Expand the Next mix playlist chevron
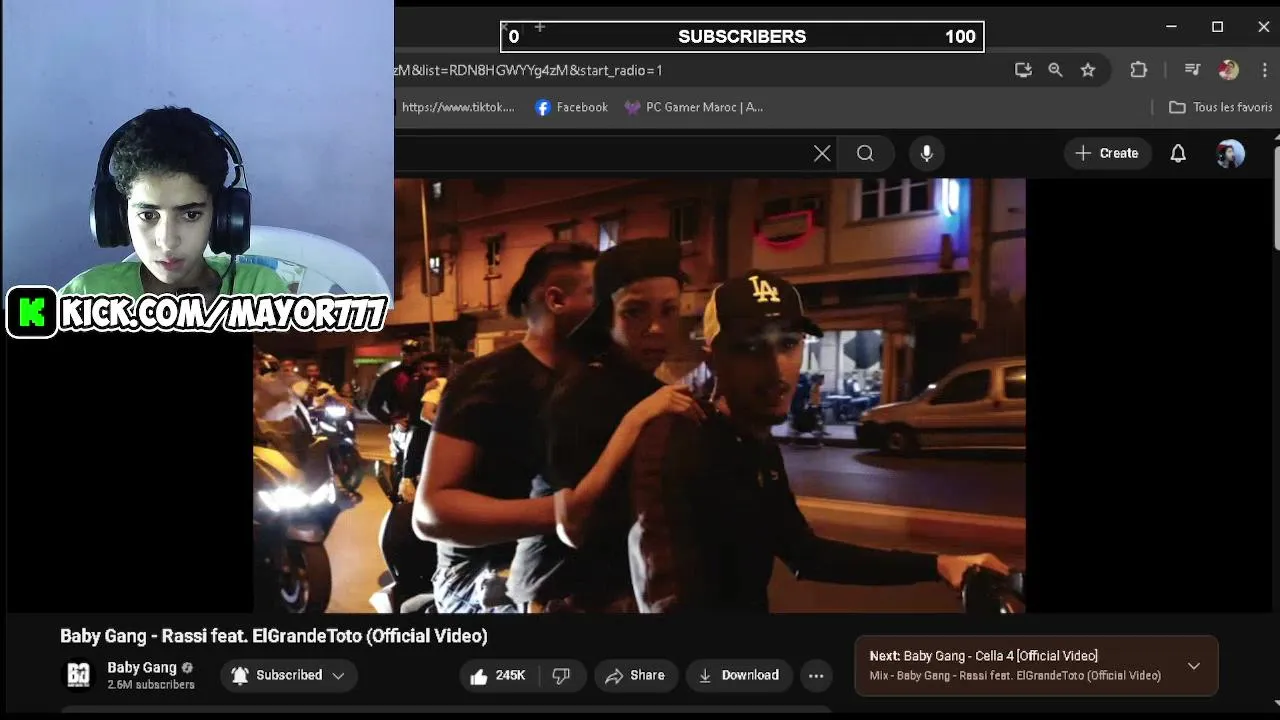Viewport: 1280px width, 720px height. 1194,665
